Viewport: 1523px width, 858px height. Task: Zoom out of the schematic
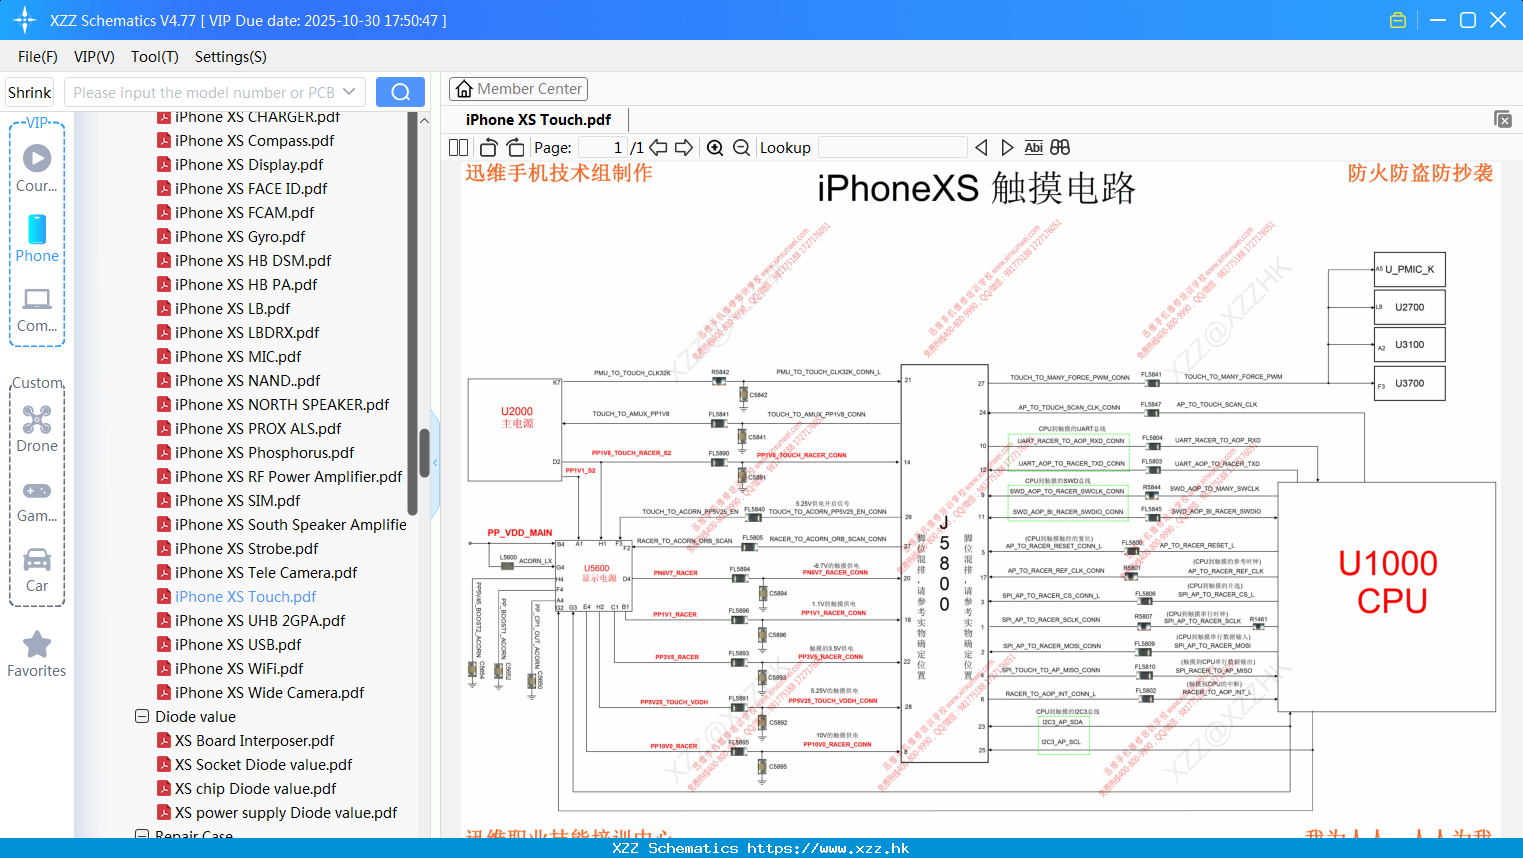(741, 147)
